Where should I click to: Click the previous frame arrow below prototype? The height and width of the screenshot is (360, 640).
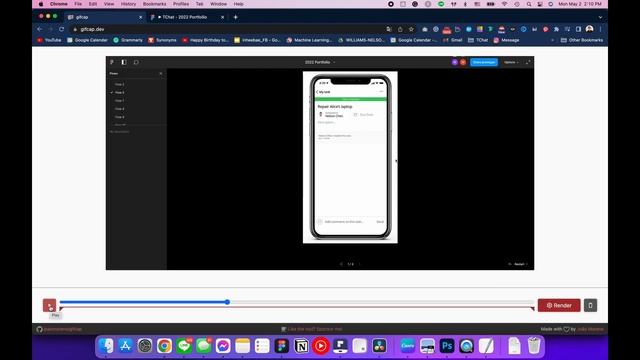(341, 264)
